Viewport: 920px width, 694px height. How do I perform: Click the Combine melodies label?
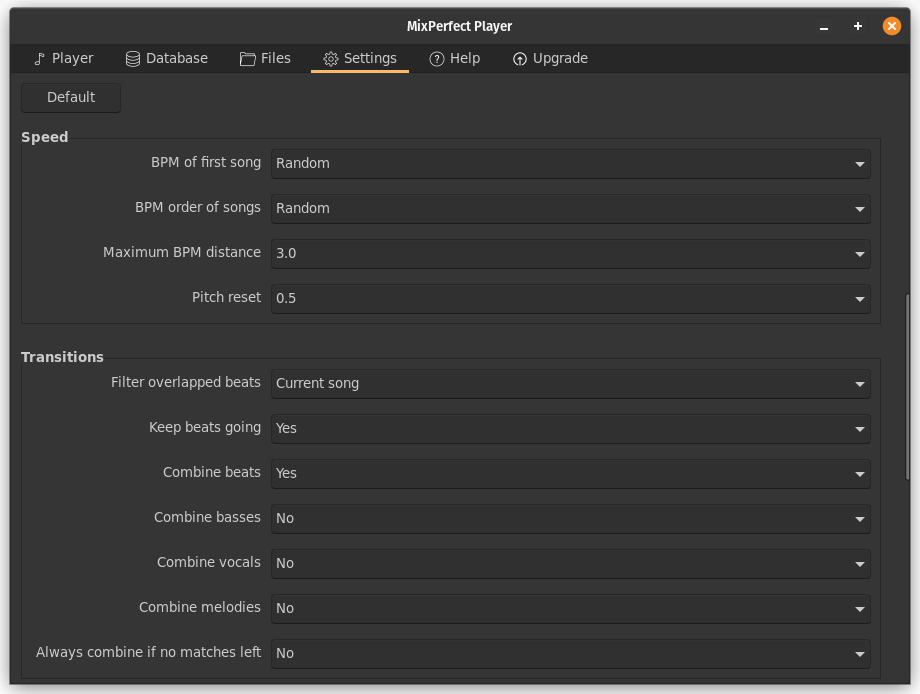pyautogui.click(x=199, y=607)
